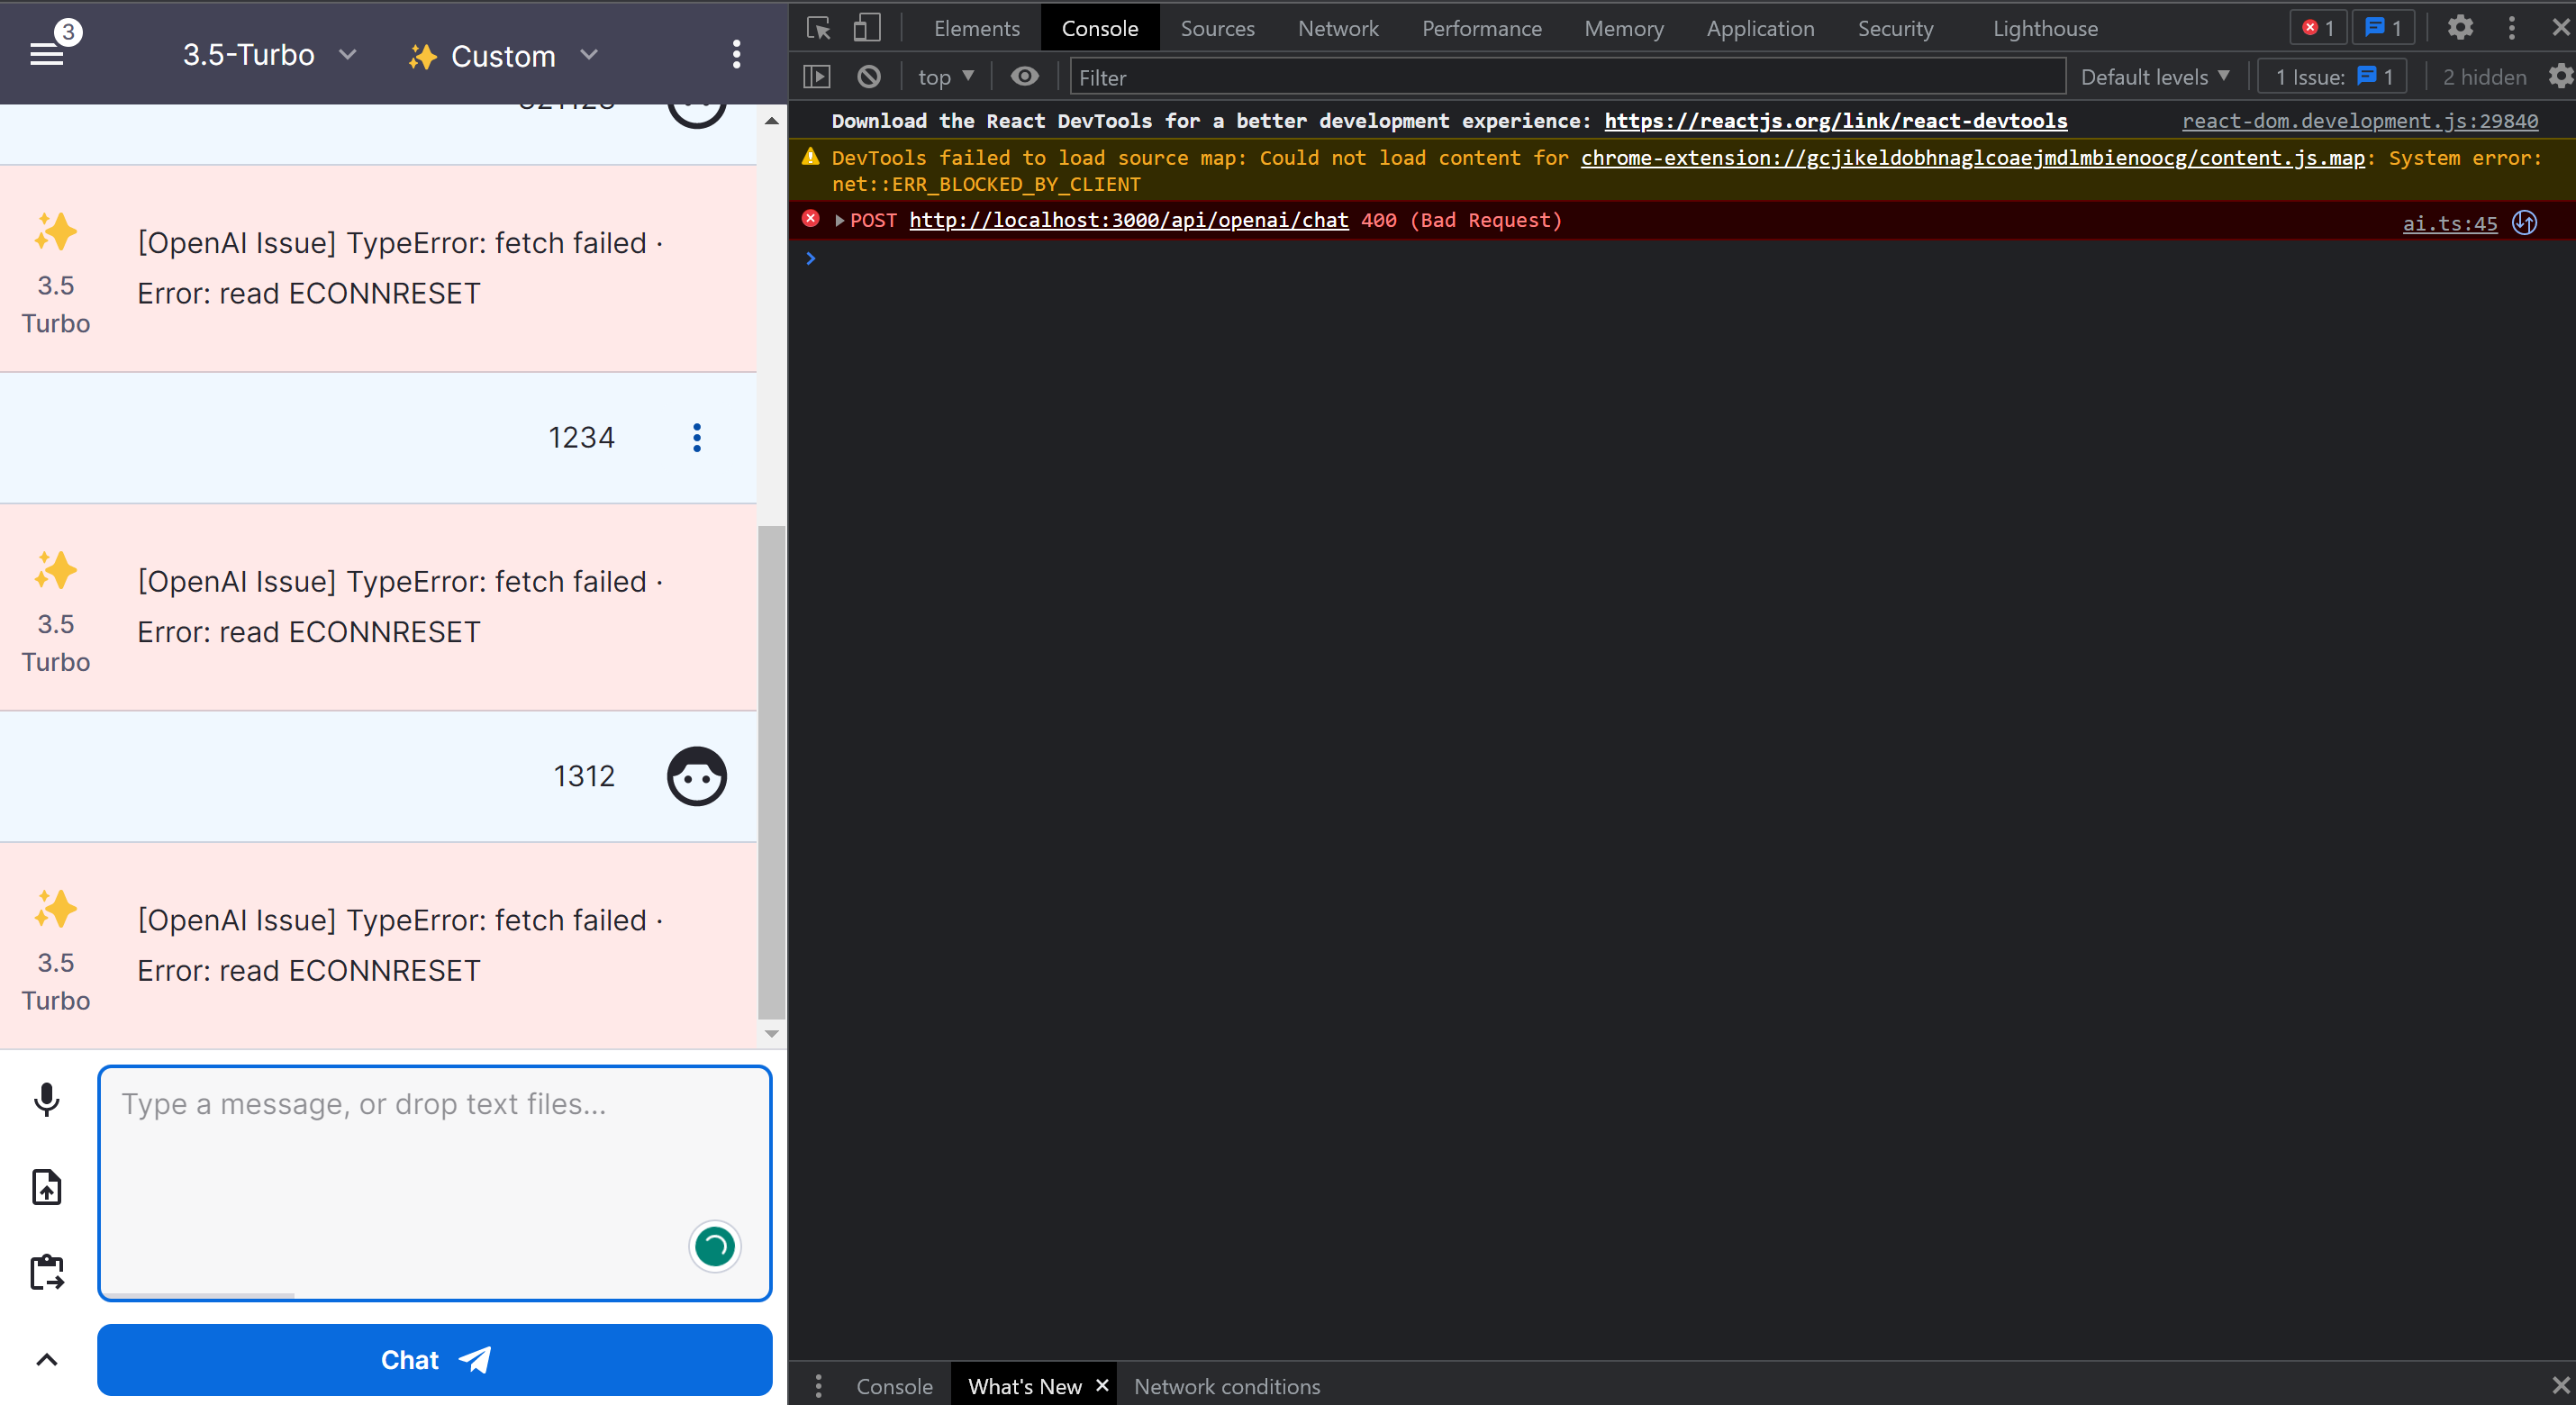The height and width of the screenshot is (1405, 2576).
Task: Click the bot avatar next to message 1312
Action: [x=695, y=776]
